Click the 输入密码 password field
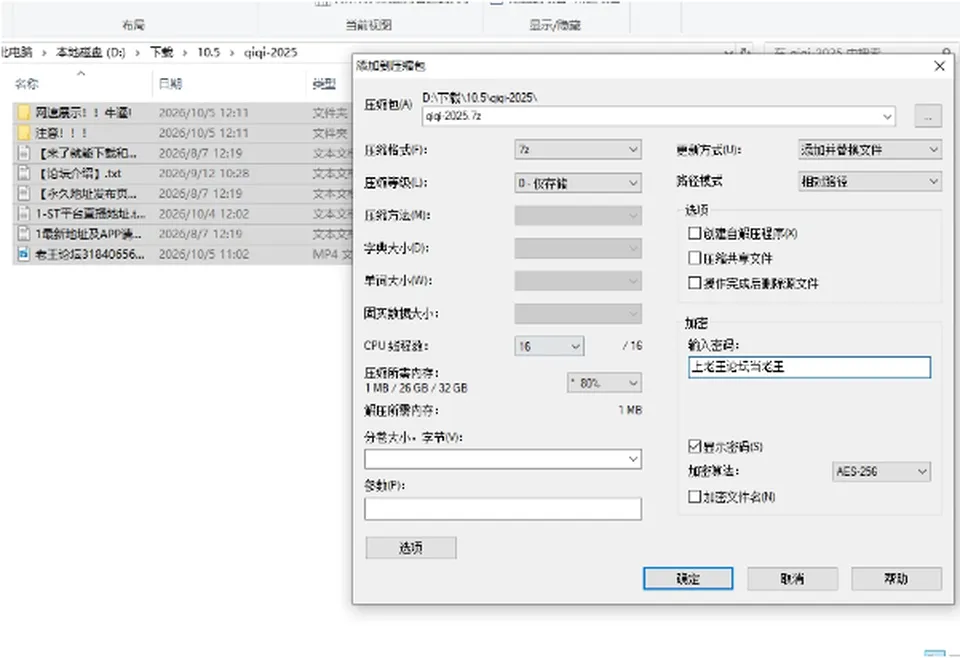 (x=809, y=367)
